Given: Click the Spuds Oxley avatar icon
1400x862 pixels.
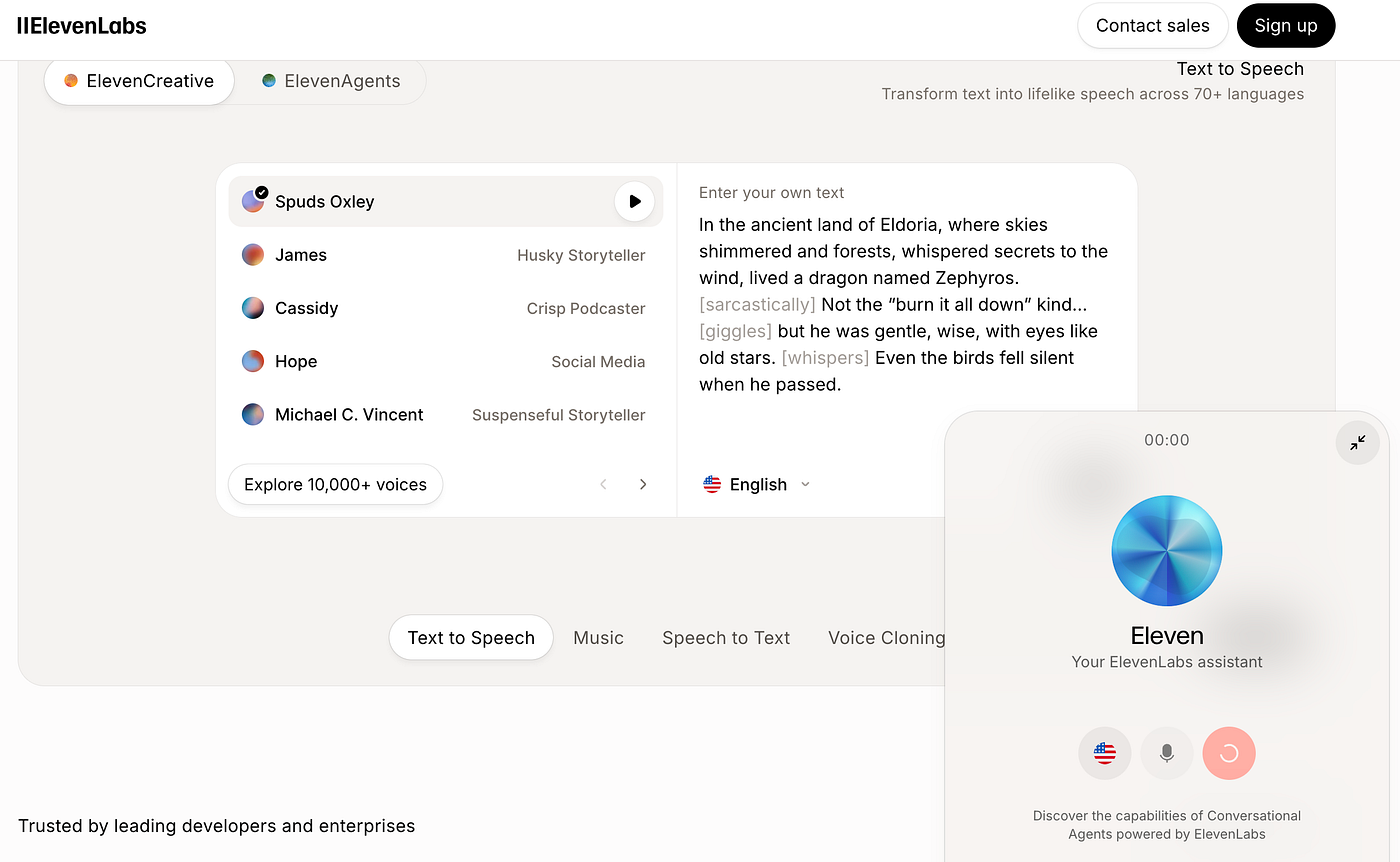Looking at the screenshot, I should tap(253, 201).
